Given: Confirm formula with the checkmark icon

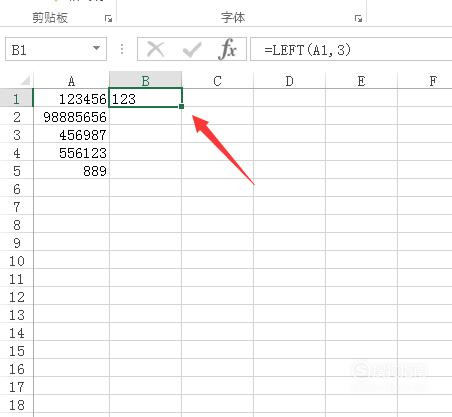Looking at the screenshot, I should pos(192,49).
